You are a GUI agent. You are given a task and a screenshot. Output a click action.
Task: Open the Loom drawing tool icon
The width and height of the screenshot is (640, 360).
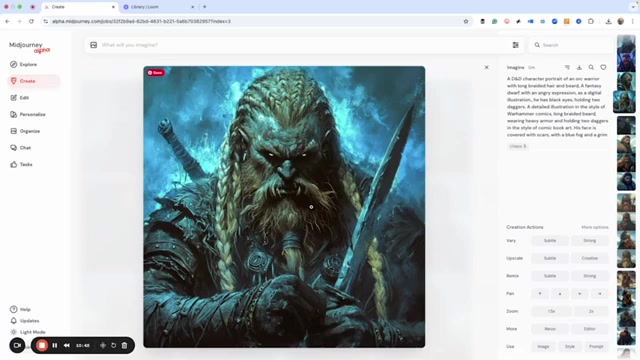point(103,345)
